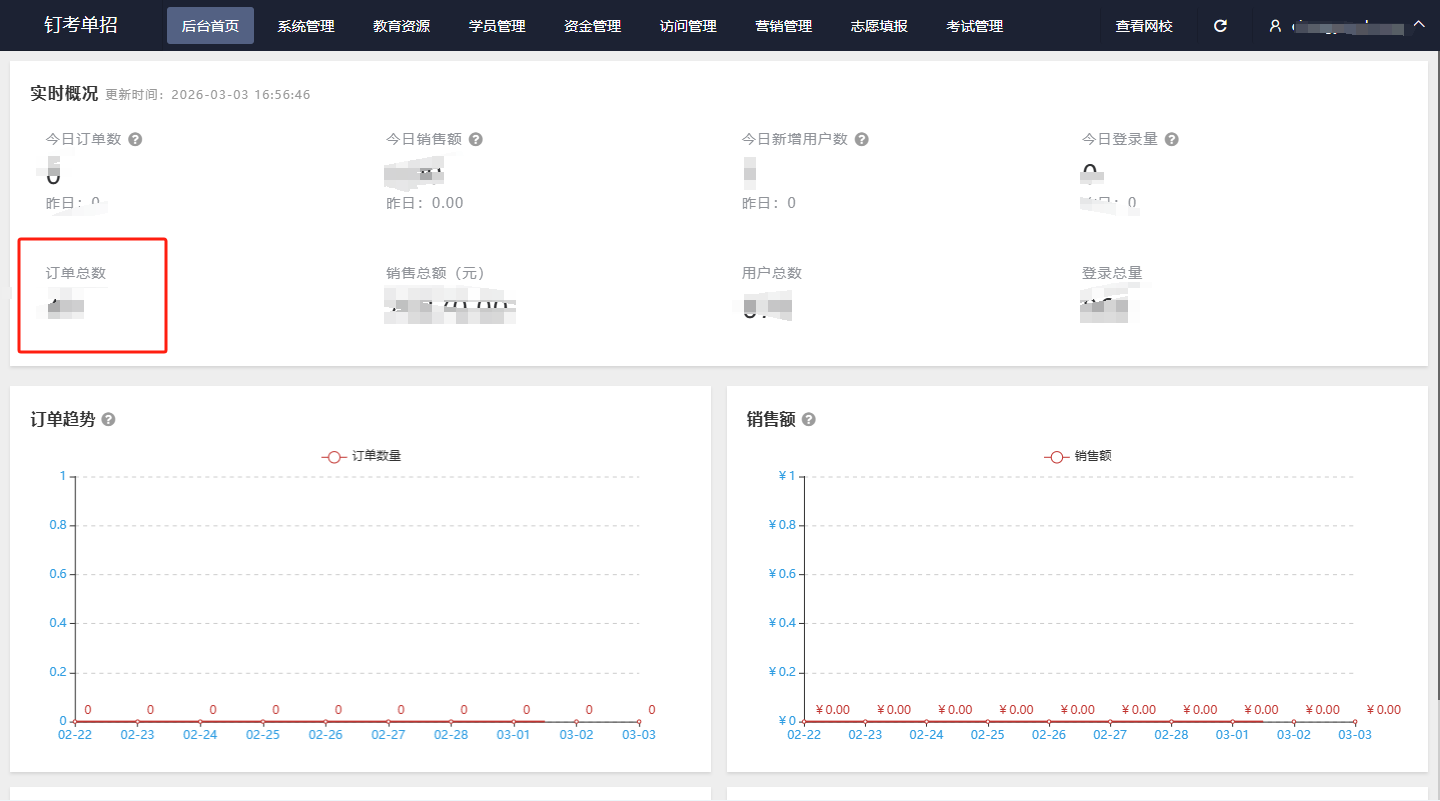The image size is (1440, 801).
Task: Open the 学员管理 menu
Action: click(497, 26)
